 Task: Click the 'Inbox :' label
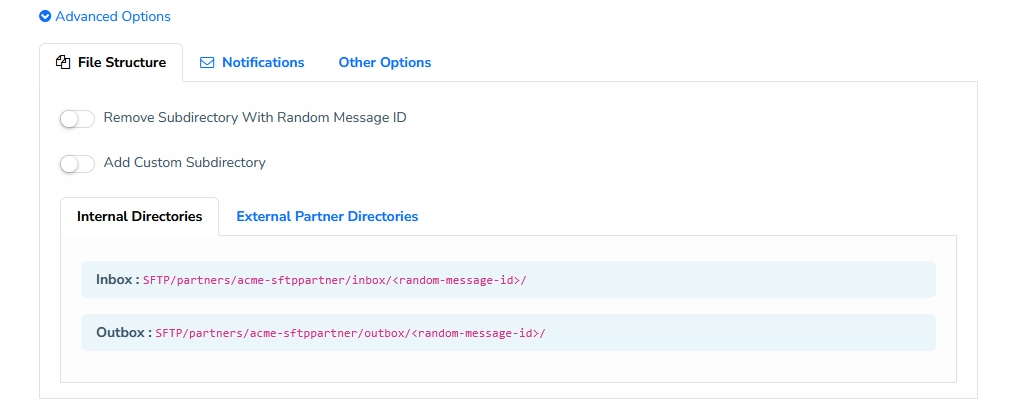[118, 279]
